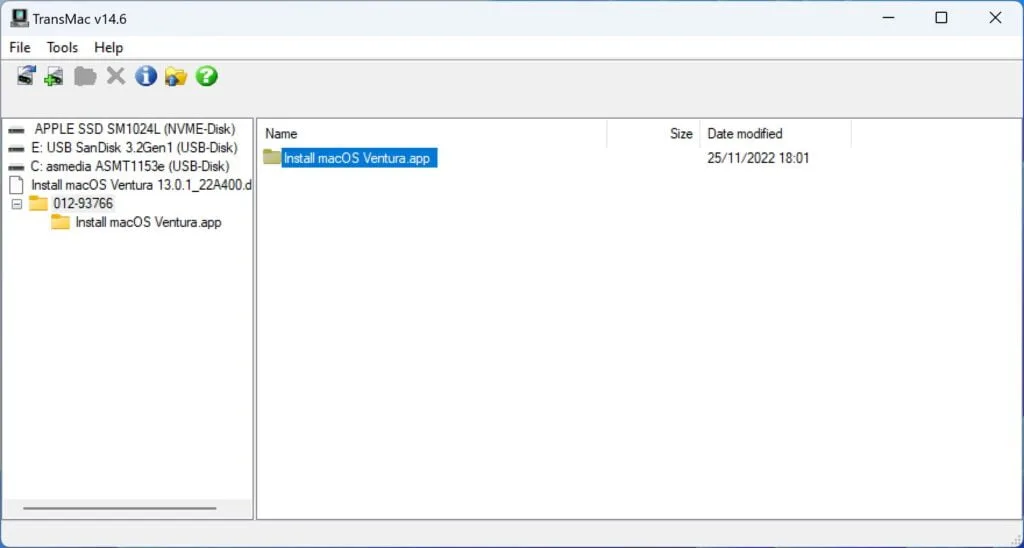The width and height of the screenshot is (1024, 548).
Task: Click the delete X toolbar icon
Action: point(116,76)
